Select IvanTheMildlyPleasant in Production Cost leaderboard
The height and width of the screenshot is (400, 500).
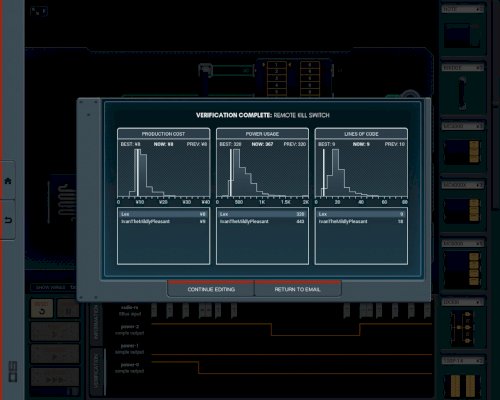click(x=164, y=221)
